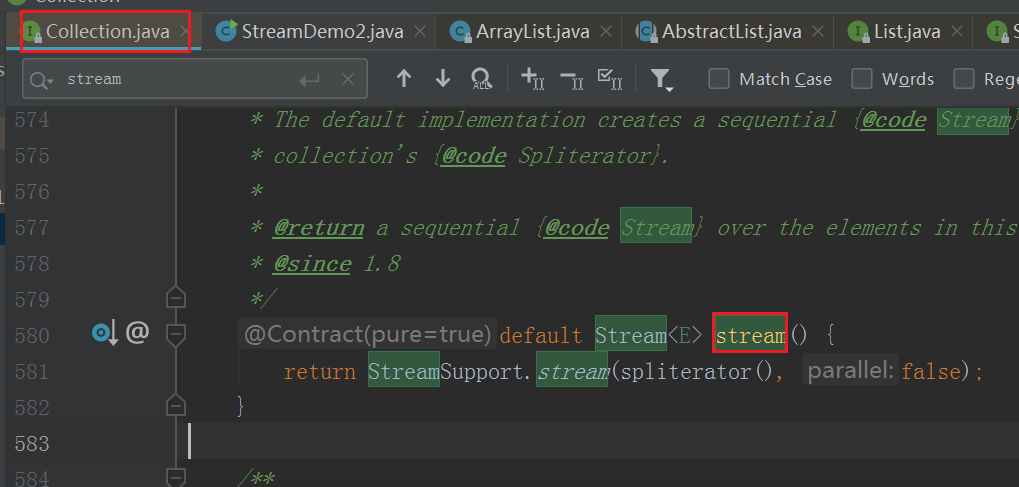The width and height of the screenshot is (1019, 487).
Task: Click the @return tag on line 577
Action: click(x=318, y=228)
